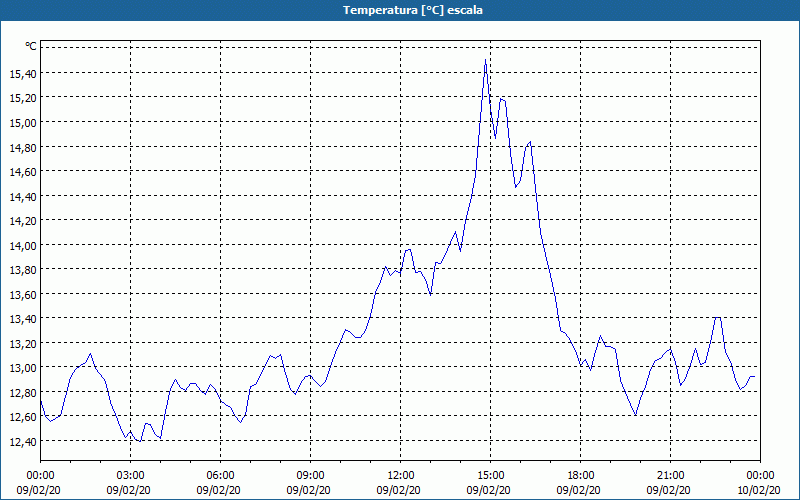The height and width of the screenshot is (500, 800).
Task: Select the 14,00 y-axis value
Action: (x=23, y=245)
